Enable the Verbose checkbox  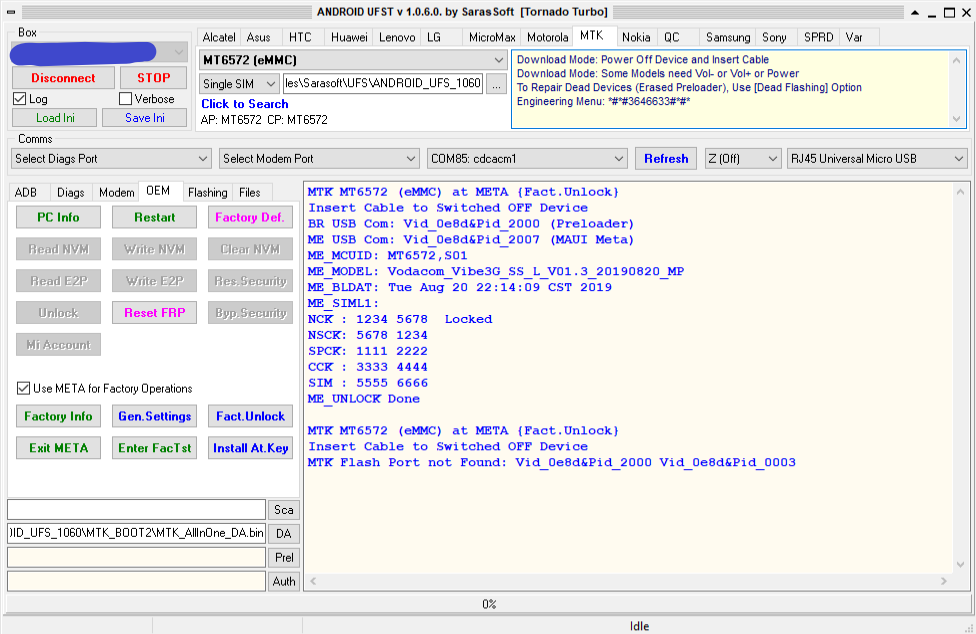[126, 99]
